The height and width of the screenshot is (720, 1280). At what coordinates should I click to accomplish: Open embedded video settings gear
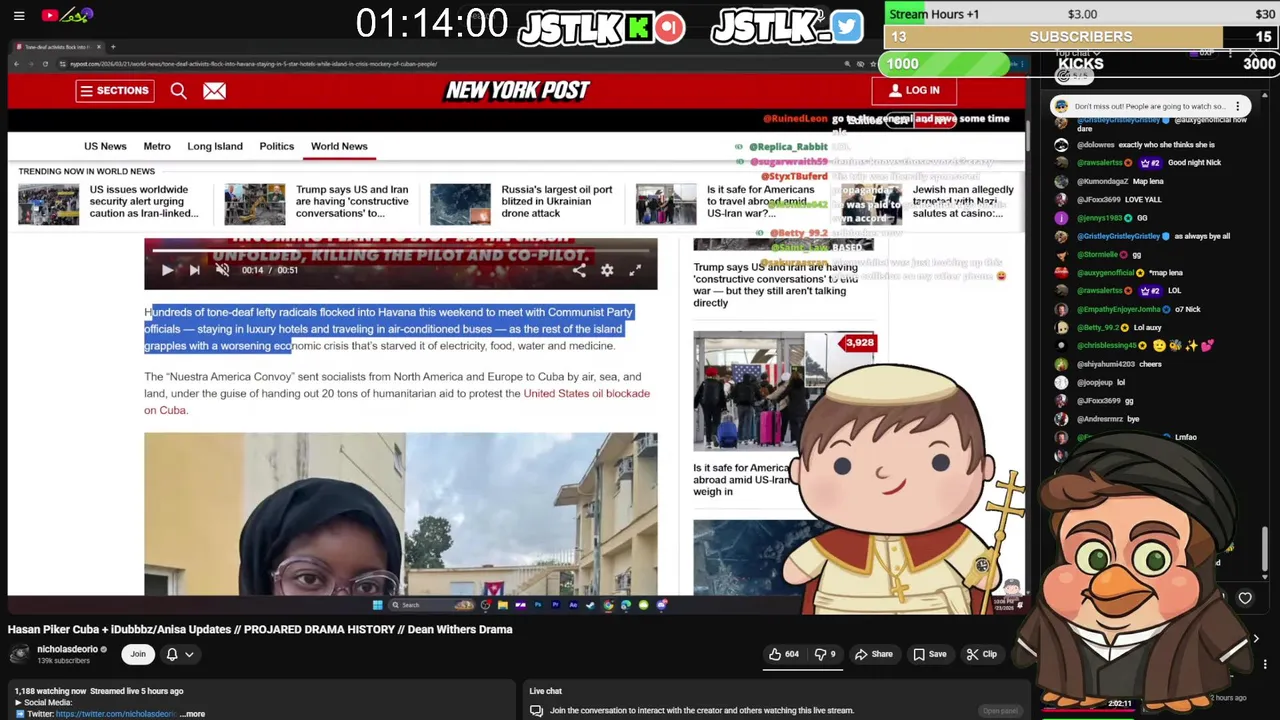(x=607, y=270)
